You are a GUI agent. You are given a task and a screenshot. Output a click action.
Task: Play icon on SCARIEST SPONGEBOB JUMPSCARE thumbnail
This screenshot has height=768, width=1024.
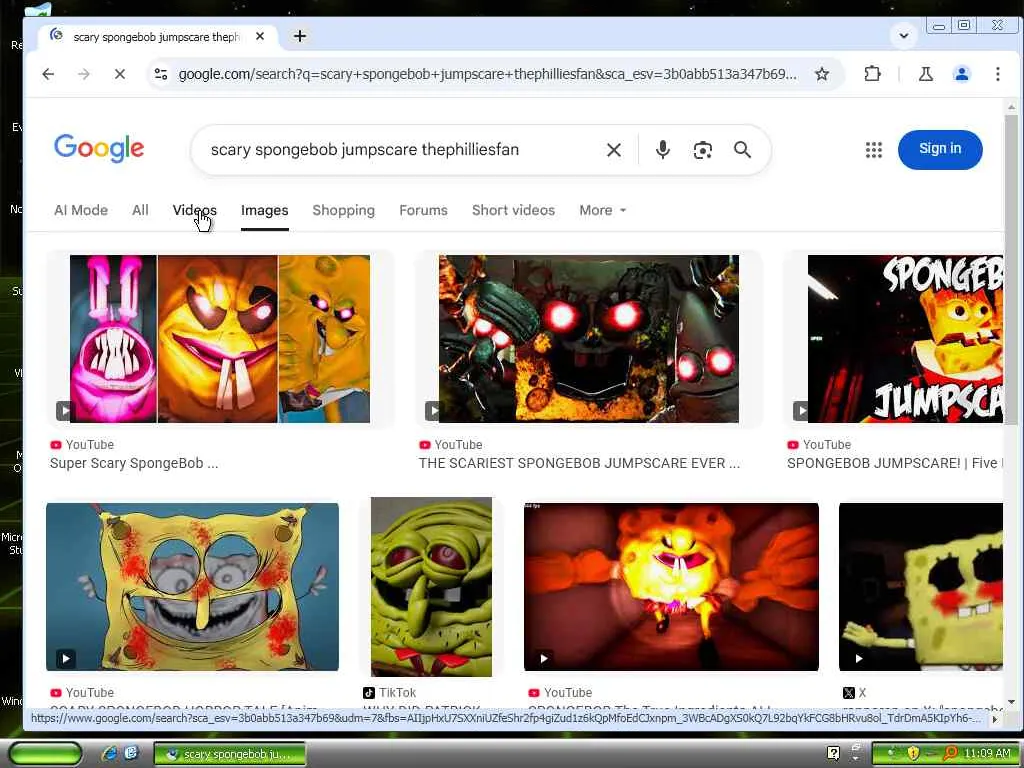432,411
